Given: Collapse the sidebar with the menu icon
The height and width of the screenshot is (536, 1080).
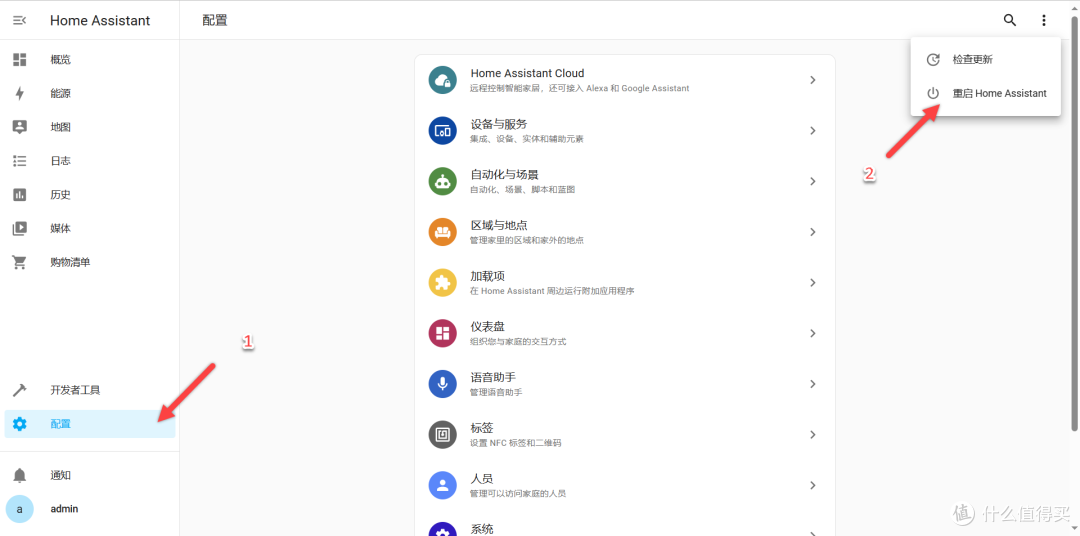Looking at the screenshot, I should pyautogui.click(x=19, y=21).
